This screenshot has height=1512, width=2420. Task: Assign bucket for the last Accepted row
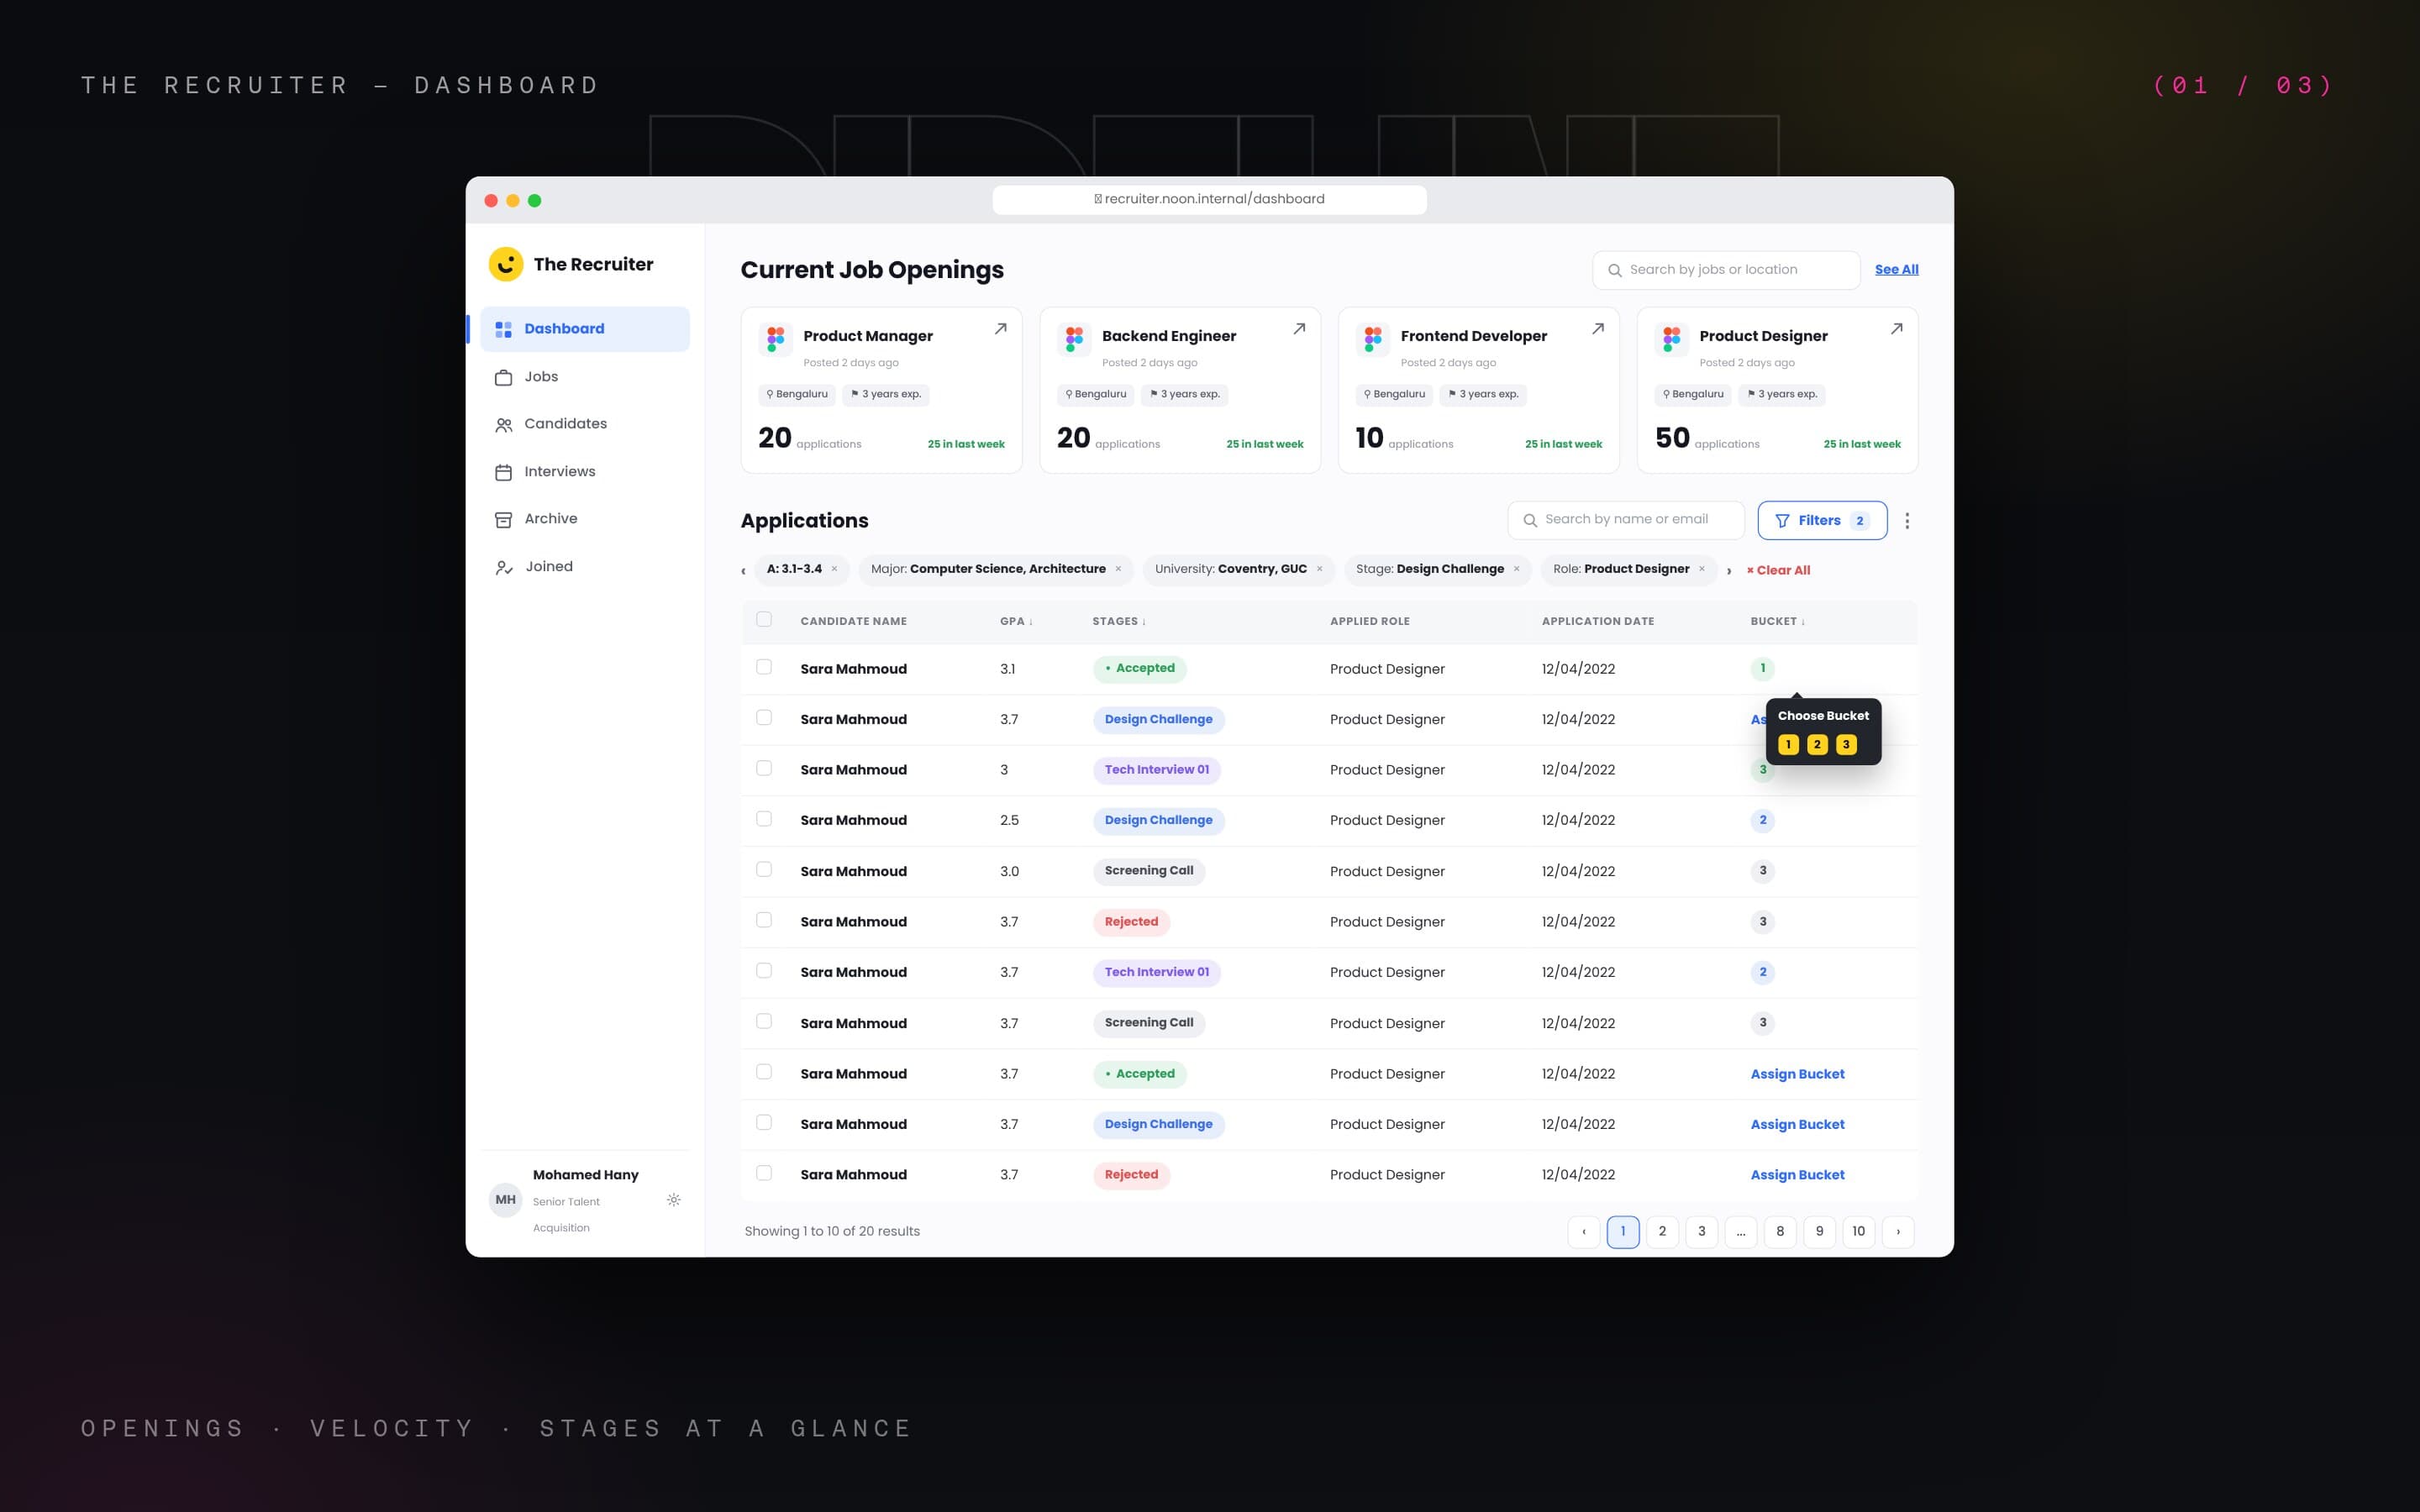(x=1797, y=1074)
